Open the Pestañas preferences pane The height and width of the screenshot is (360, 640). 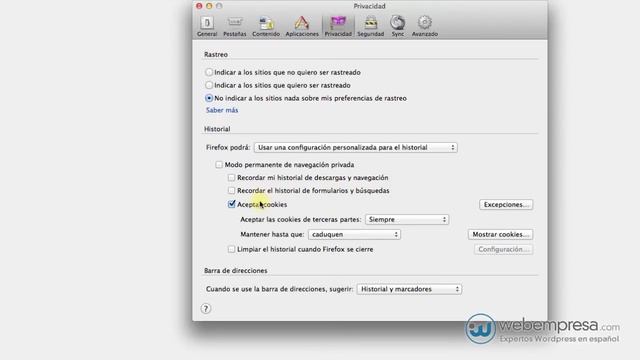click(235, 26)
